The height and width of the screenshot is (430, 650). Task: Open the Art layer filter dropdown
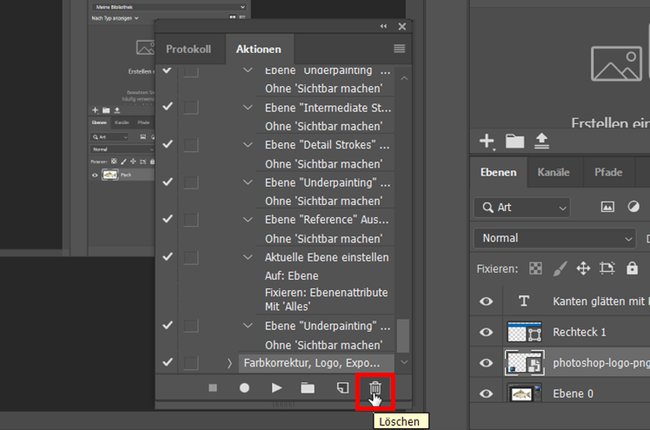(x=521, y=207)
